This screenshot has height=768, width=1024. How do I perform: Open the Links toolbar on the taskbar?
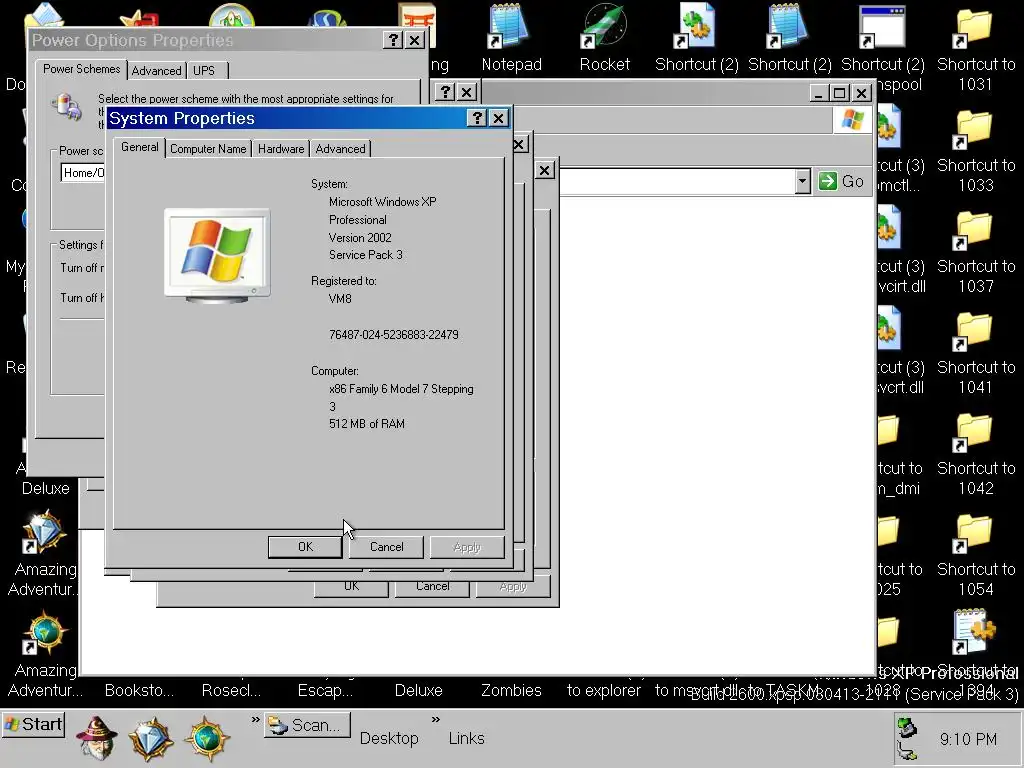tap(466, 739)
